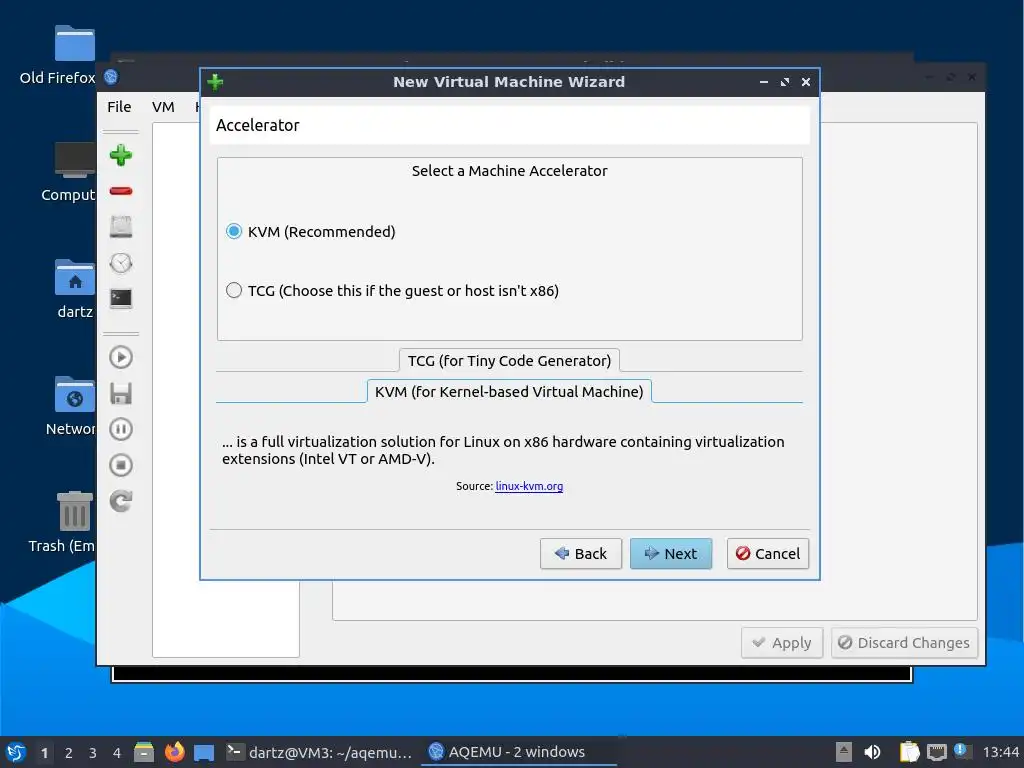Click the clock snapshot icon in AQEMU toolbar
1024x768 pixels.
pos(121,263)
